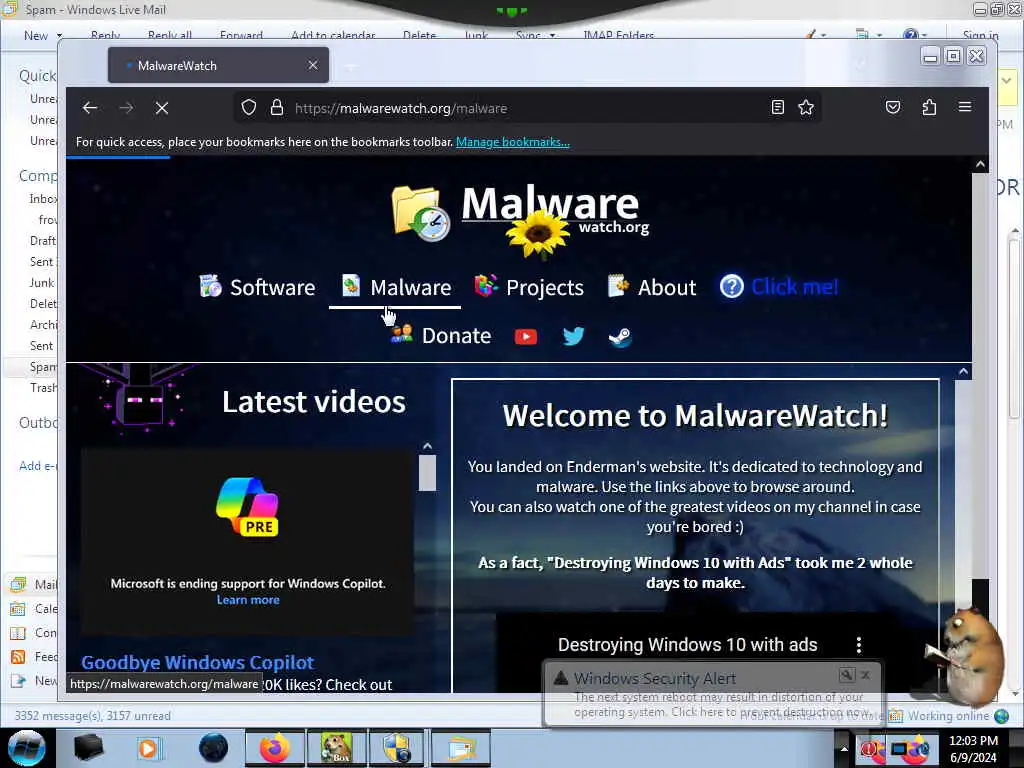Click the Windows Live Mail taskbar icon
This screenshot has width=1024, height=768.
point(460,748)
